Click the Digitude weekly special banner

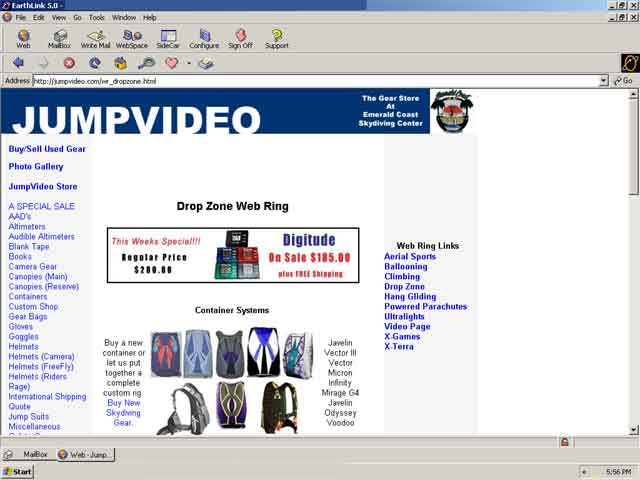(x=233, y=255)
